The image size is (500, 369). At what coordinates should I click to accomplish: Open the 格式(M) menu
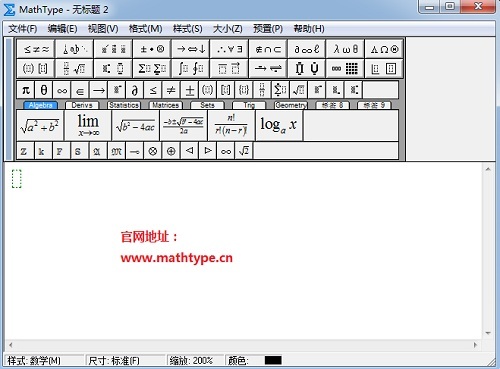(146, 29)
